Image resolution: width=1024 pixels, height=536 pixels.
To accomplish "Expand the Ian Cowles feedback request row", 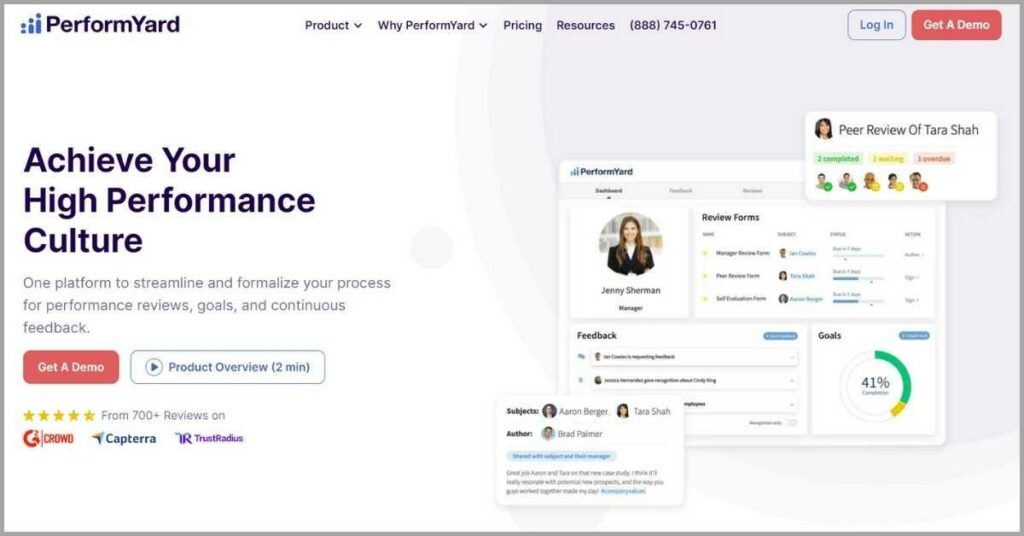I will pos(793,357).
